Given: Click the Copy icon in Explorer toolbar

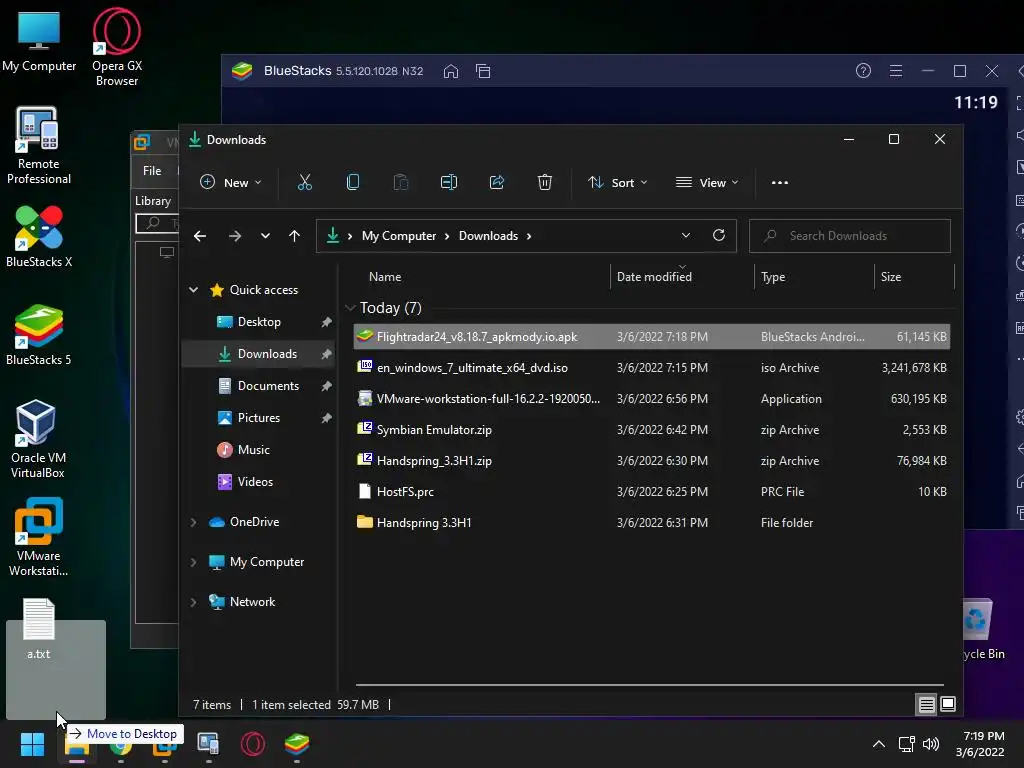Looking at the screenshot, I should (353, 182).
